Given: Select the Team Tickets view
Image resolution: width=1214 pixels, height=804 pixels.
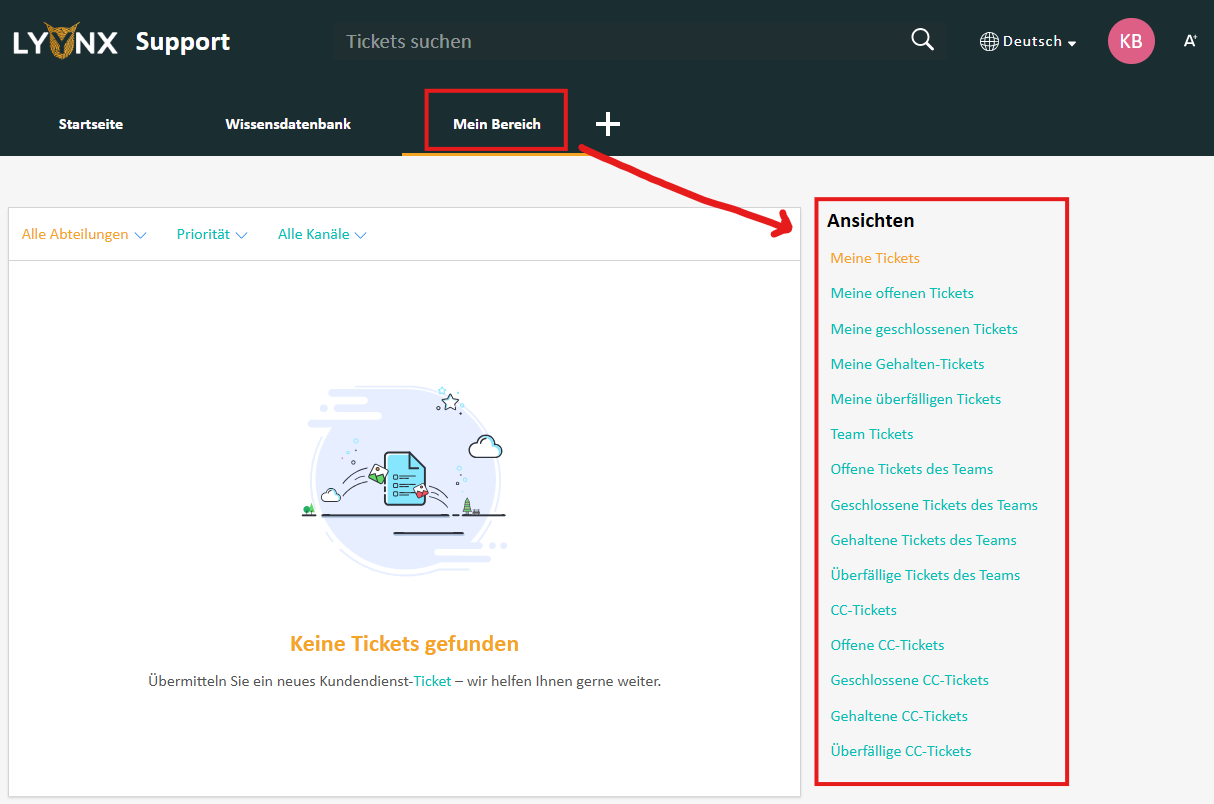Looking at the screenshot, I should tap(872, 434).
